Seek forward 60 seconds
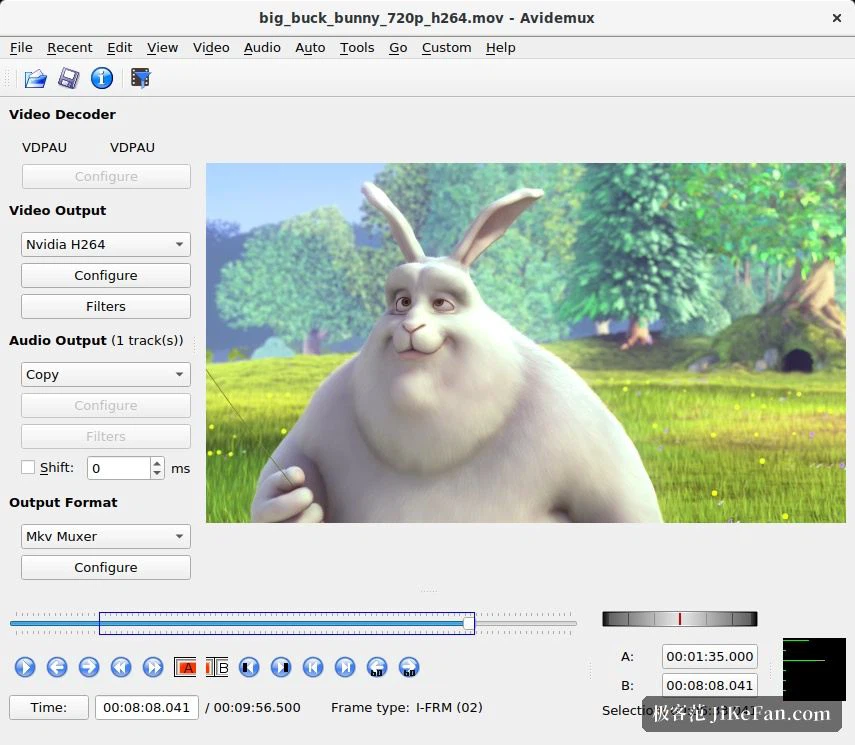 click(409, 667)
